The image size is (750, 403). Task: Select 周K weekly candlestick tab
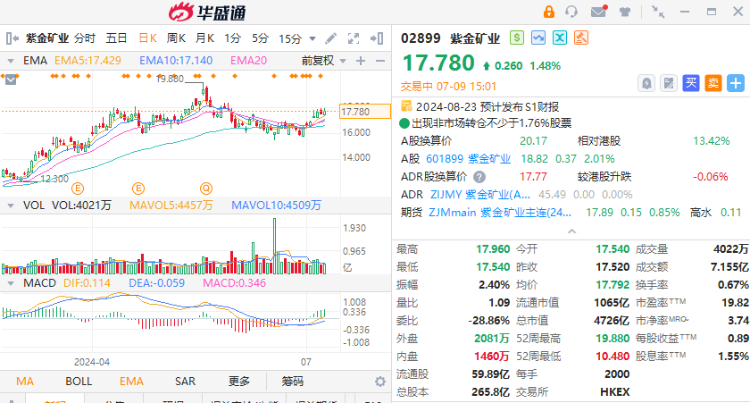[x=176, y=38]
